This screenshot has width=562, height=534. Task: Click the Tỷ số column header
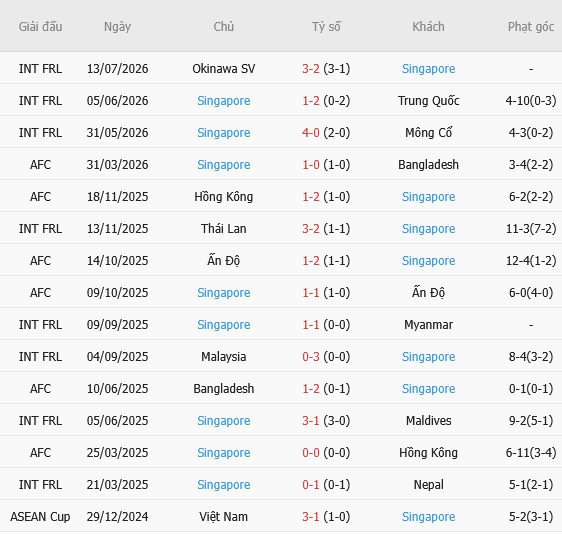tap(326, 27)
